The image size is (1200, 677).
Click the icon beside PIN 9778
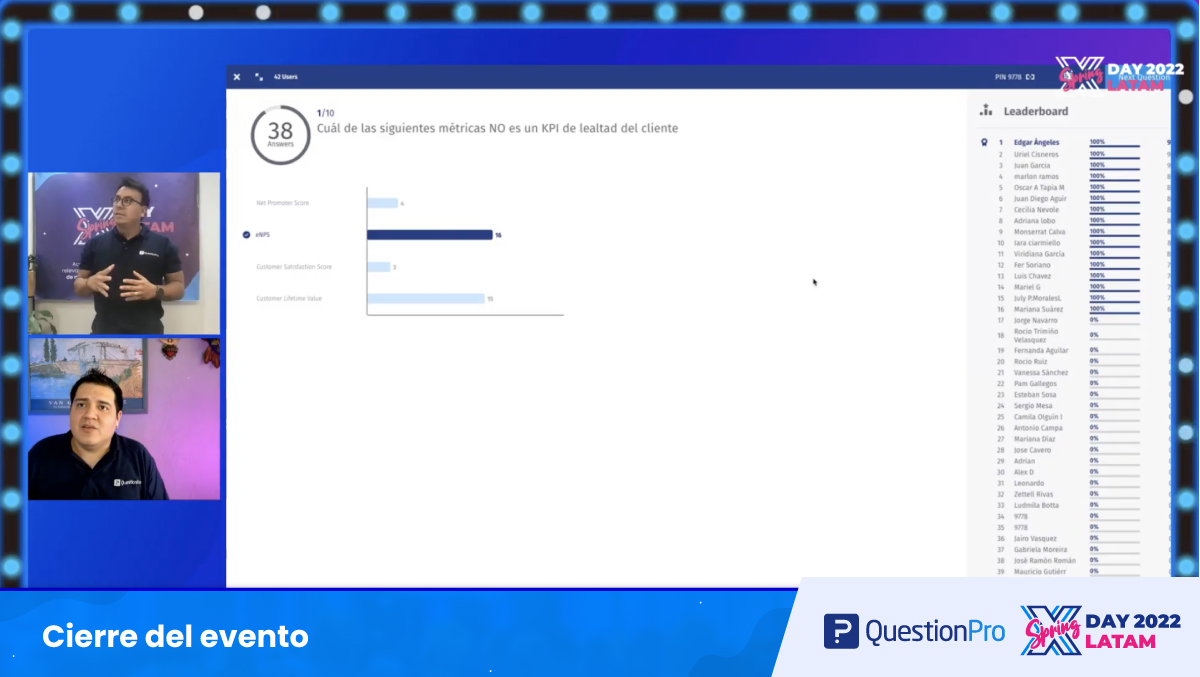1031,77
